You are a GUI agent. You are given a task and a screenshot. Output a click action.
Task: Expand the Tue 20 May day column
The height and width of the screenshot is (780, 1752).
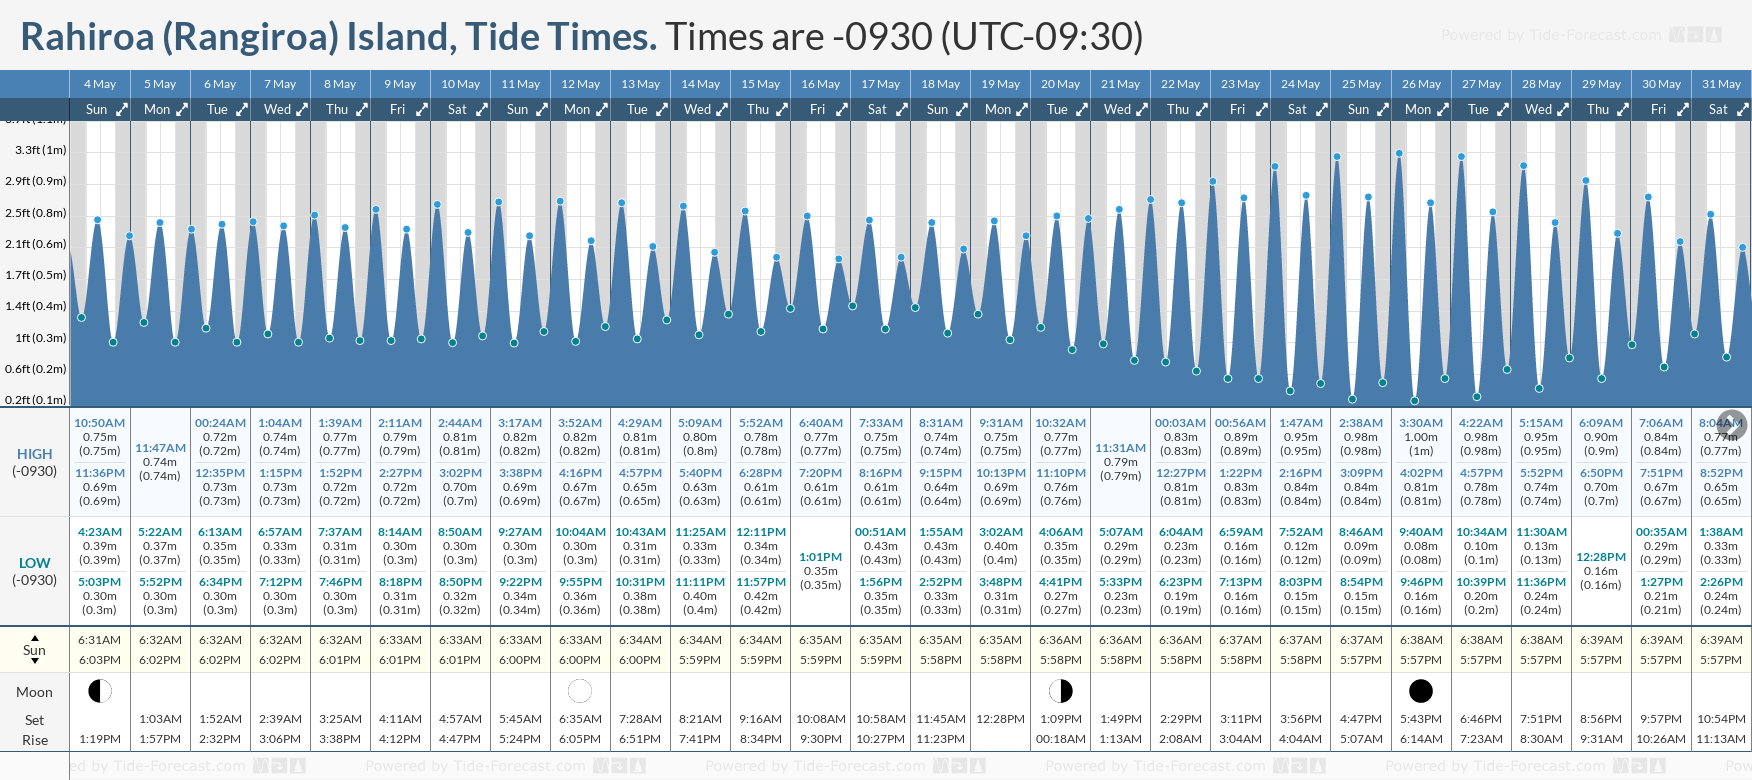tap(1082, 110)
